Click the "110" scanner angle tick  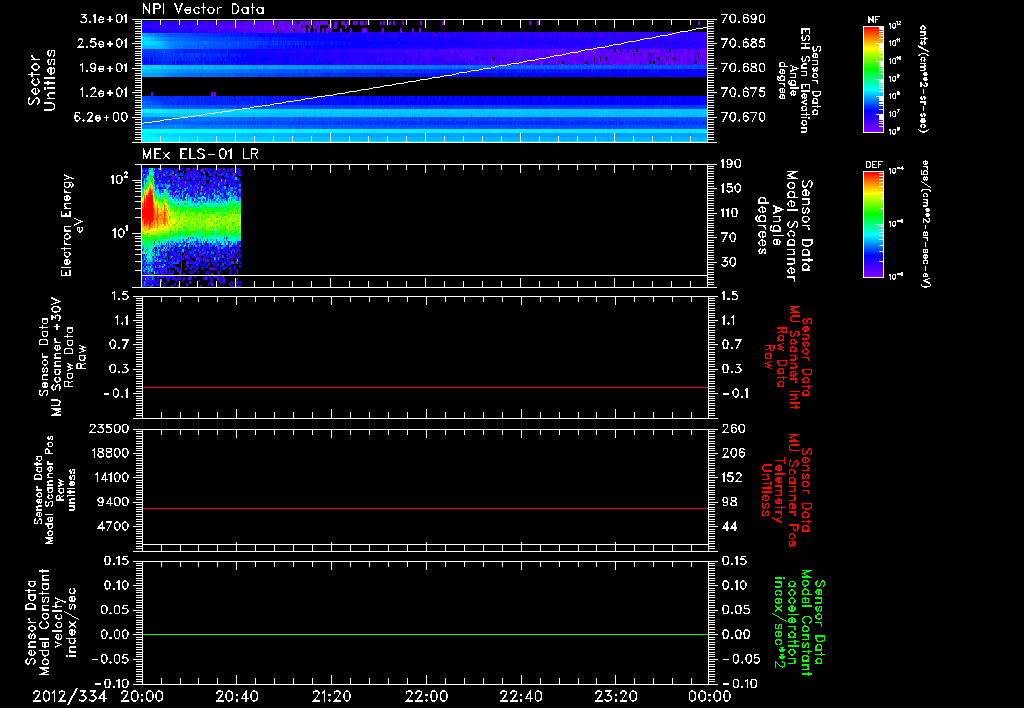tap(731, 213)
